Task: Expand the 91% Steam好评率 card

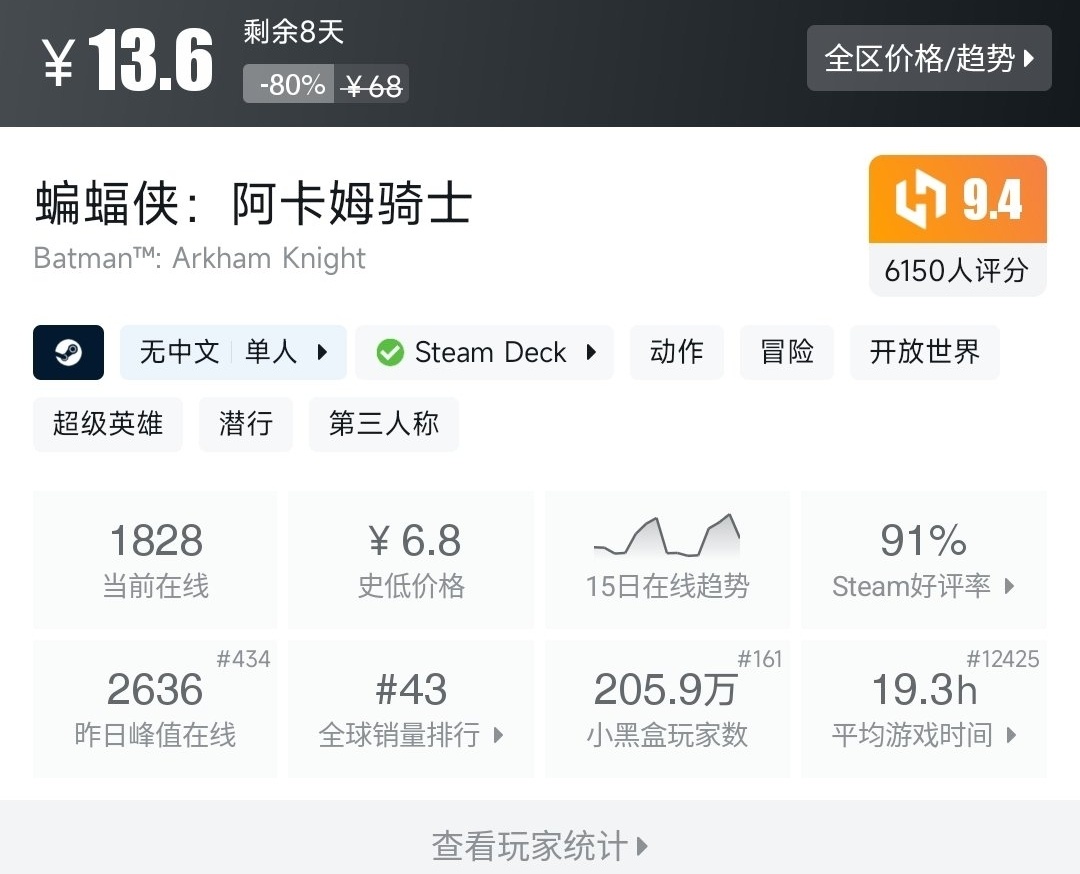Action: (924, 559)
